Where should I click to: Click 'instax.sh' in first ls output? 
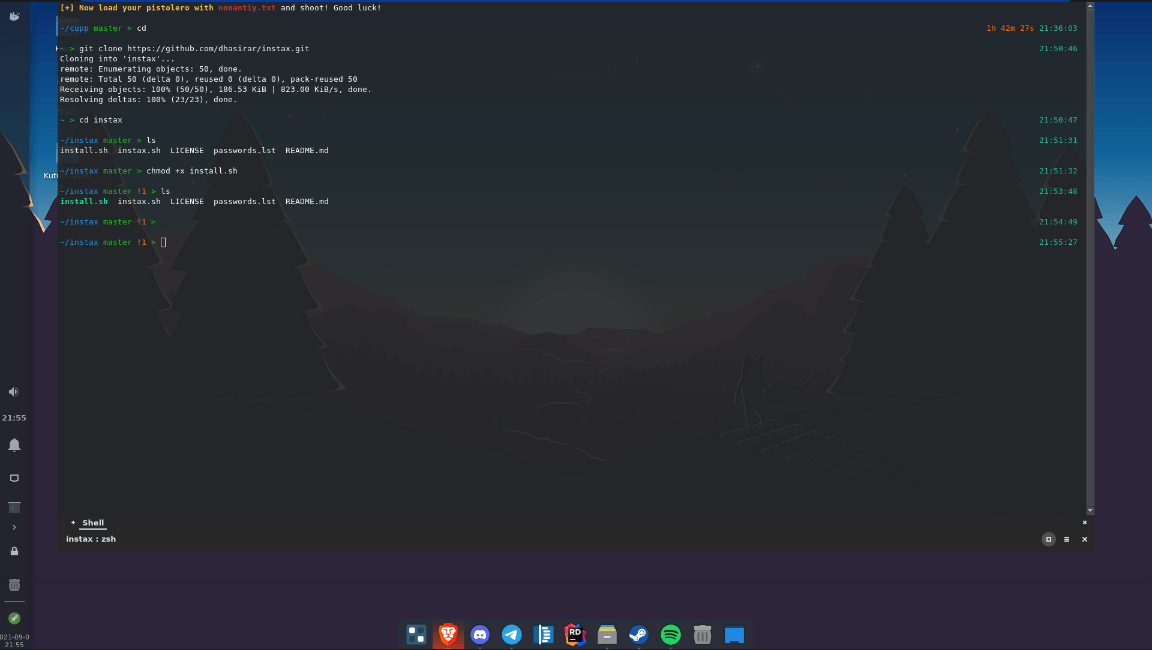(x=139, y=151)
